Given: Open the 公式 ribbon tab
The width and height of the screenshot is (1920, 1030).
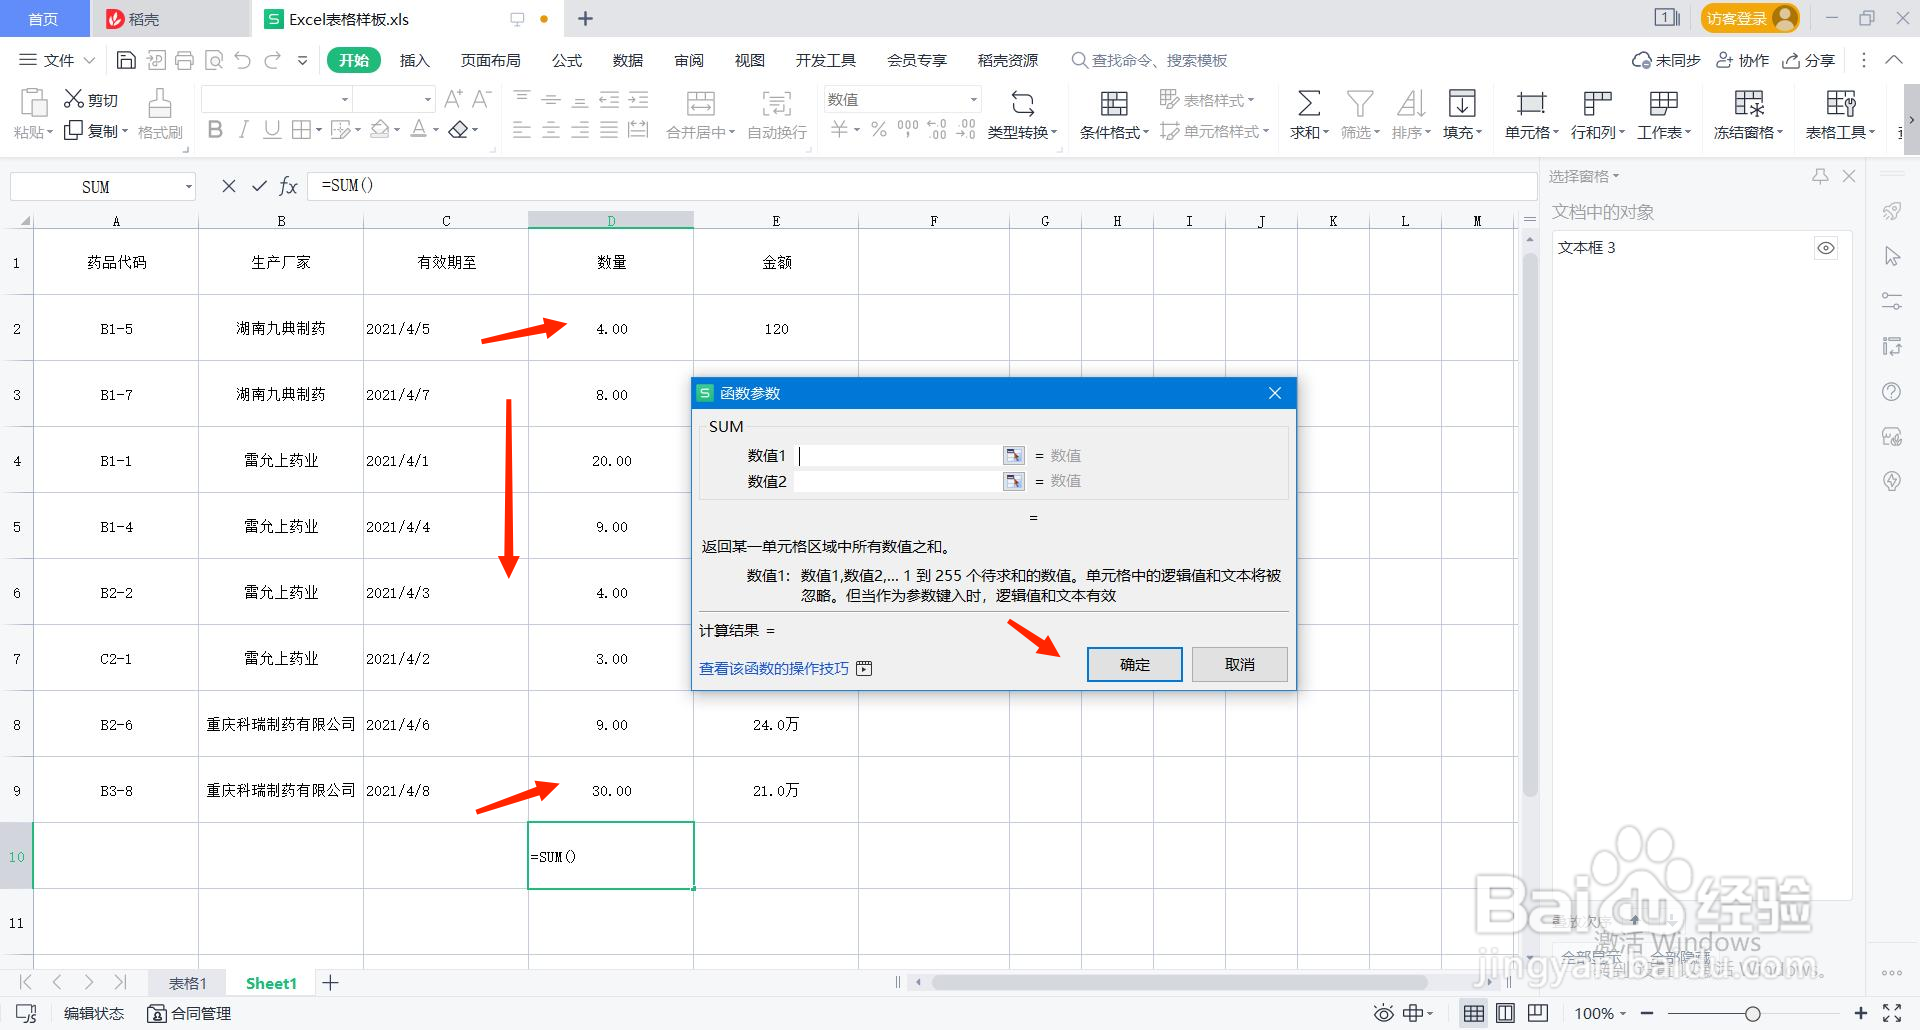Looking at the screenshot, I should tap(567, 60).
